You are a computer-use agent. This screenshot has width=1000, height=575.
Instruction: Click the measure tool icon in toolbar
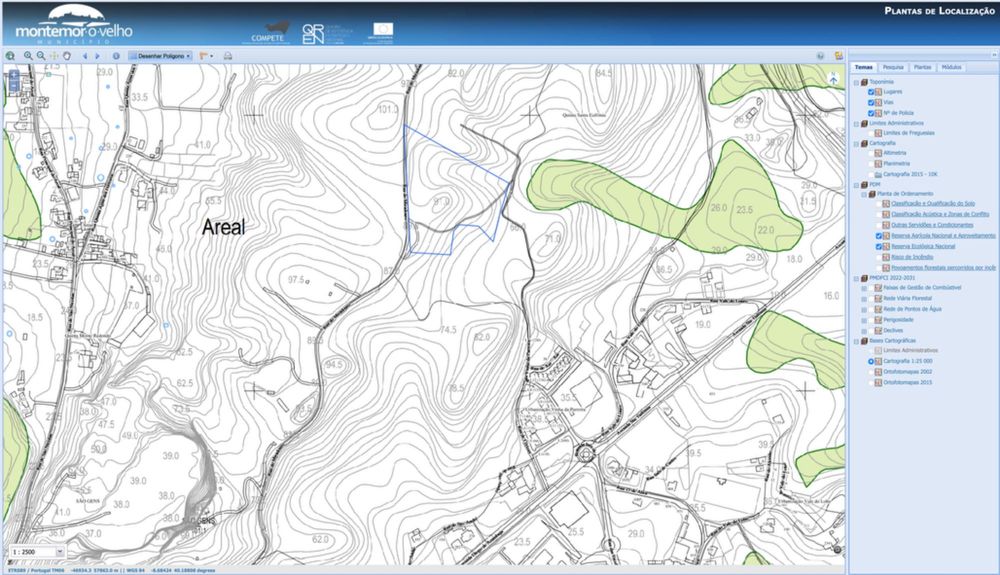coord(203,56)
